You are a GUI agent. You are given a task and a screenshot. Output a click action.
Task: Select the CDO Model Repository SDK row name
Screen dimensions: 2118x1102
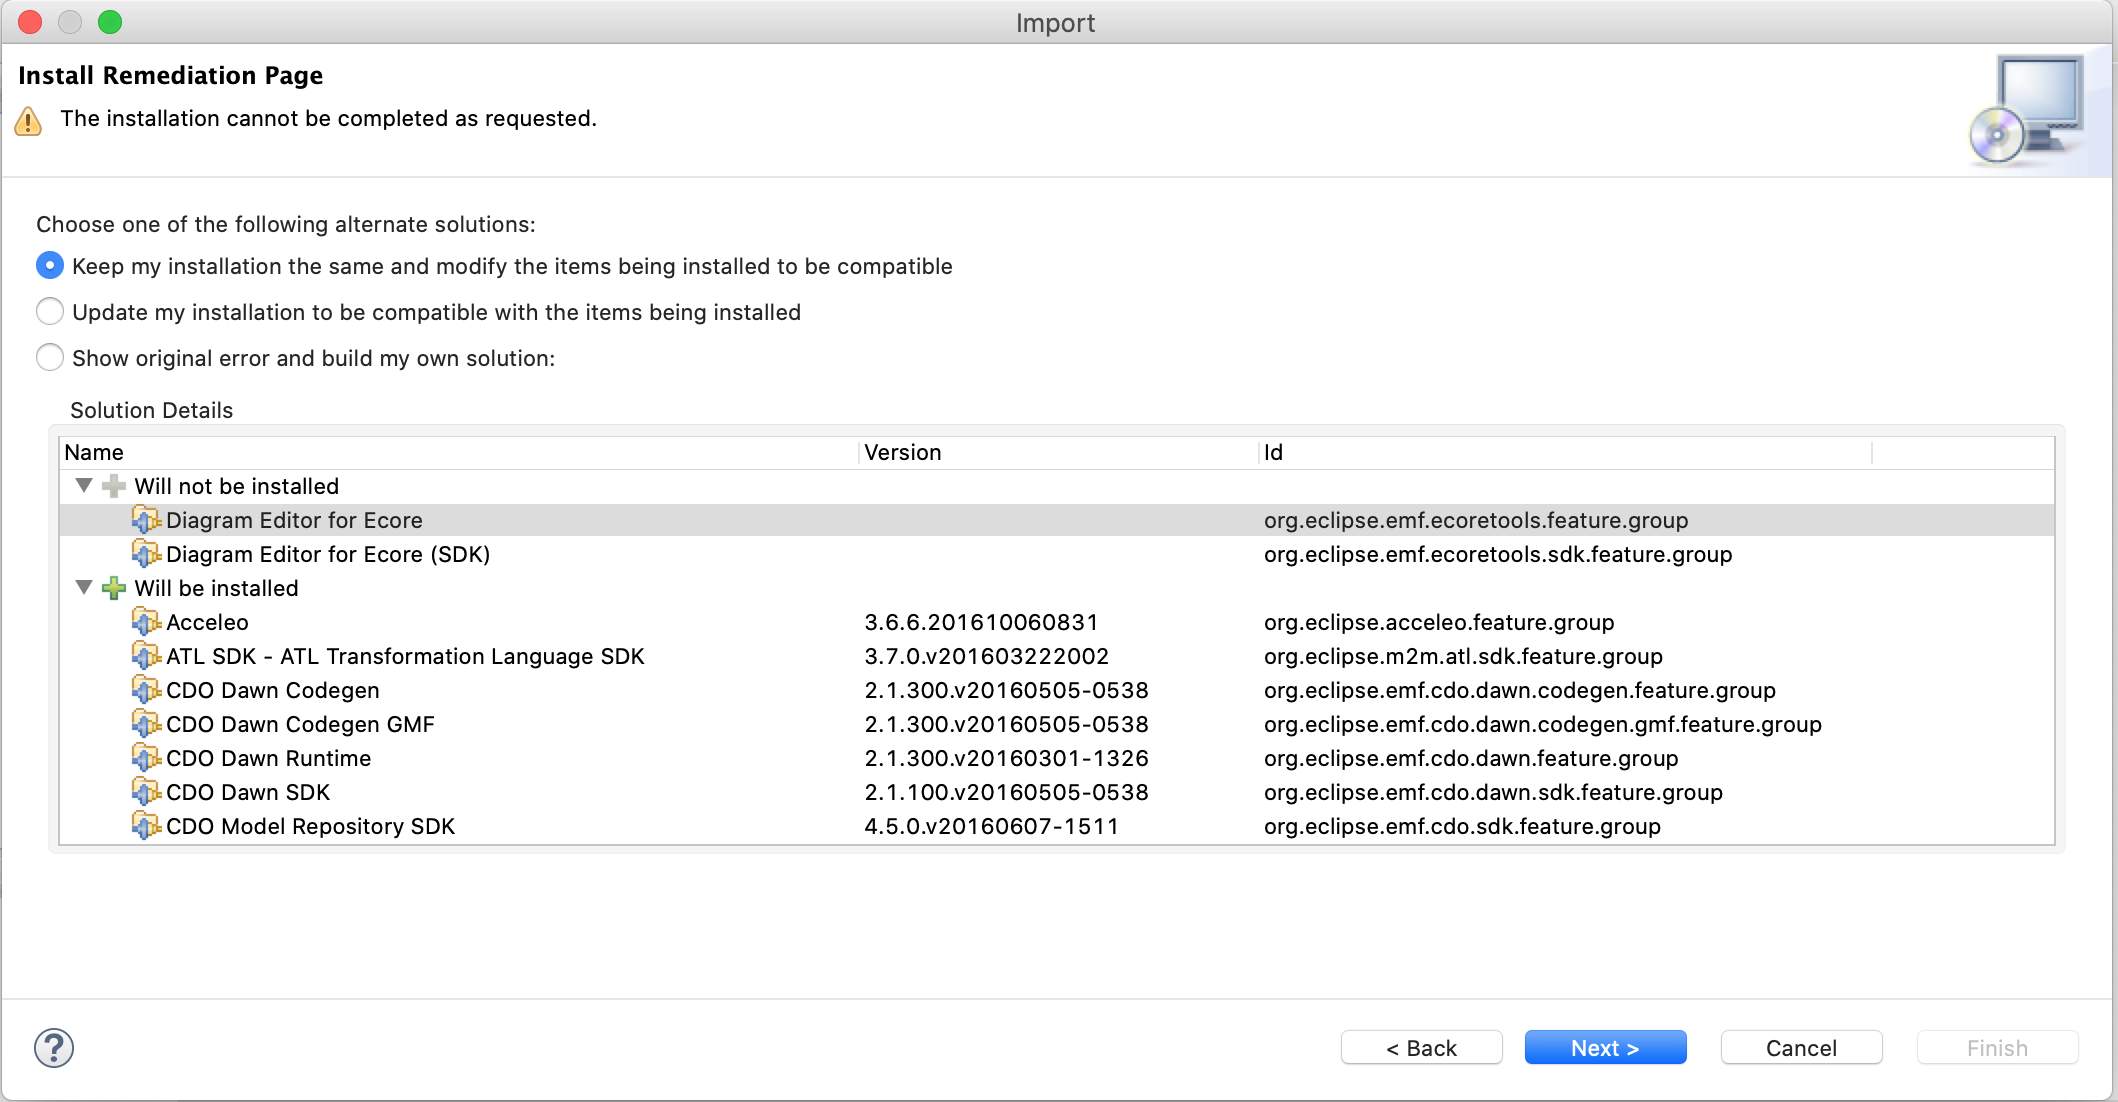pos(310,826)
